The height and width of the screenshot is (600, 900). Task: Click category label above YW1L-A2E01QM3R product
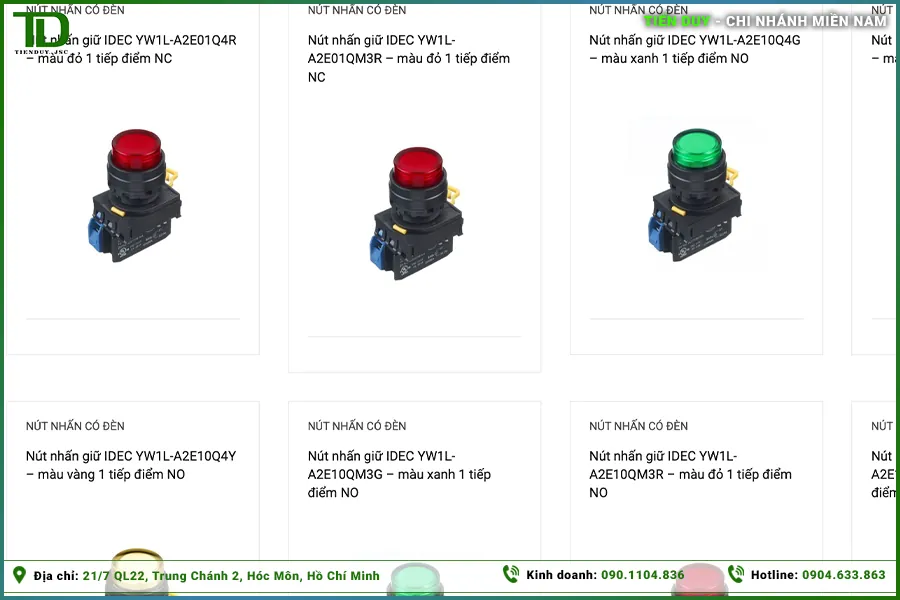[357, 10]
